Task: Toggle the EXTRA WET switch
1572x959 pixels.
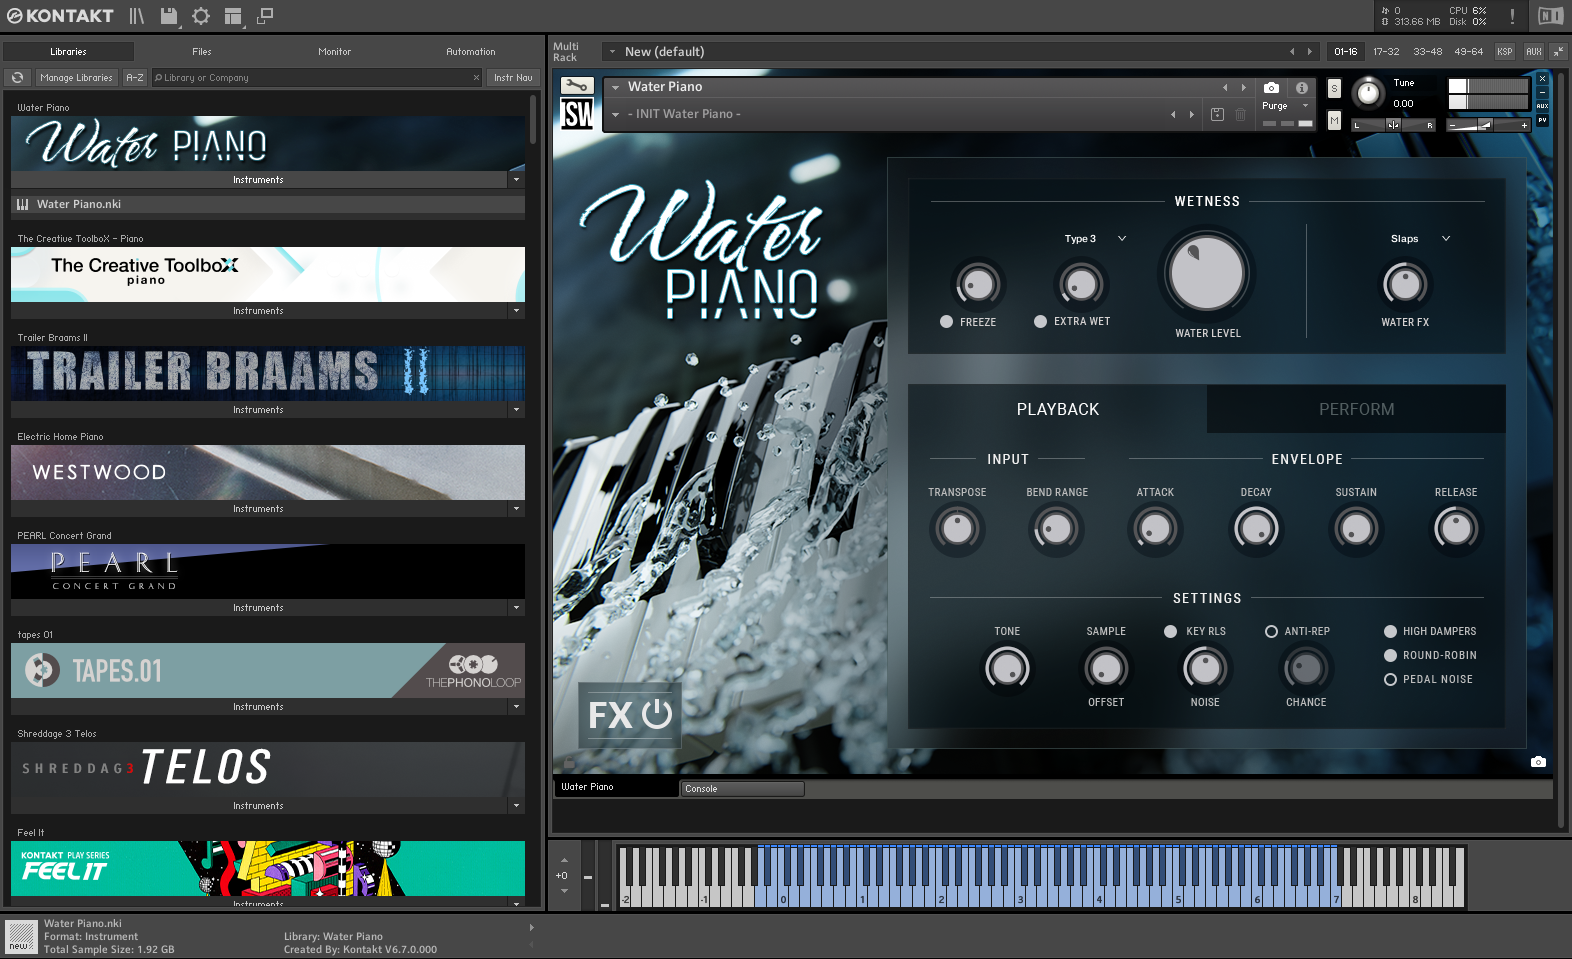Action: [x=1040, y=321]
